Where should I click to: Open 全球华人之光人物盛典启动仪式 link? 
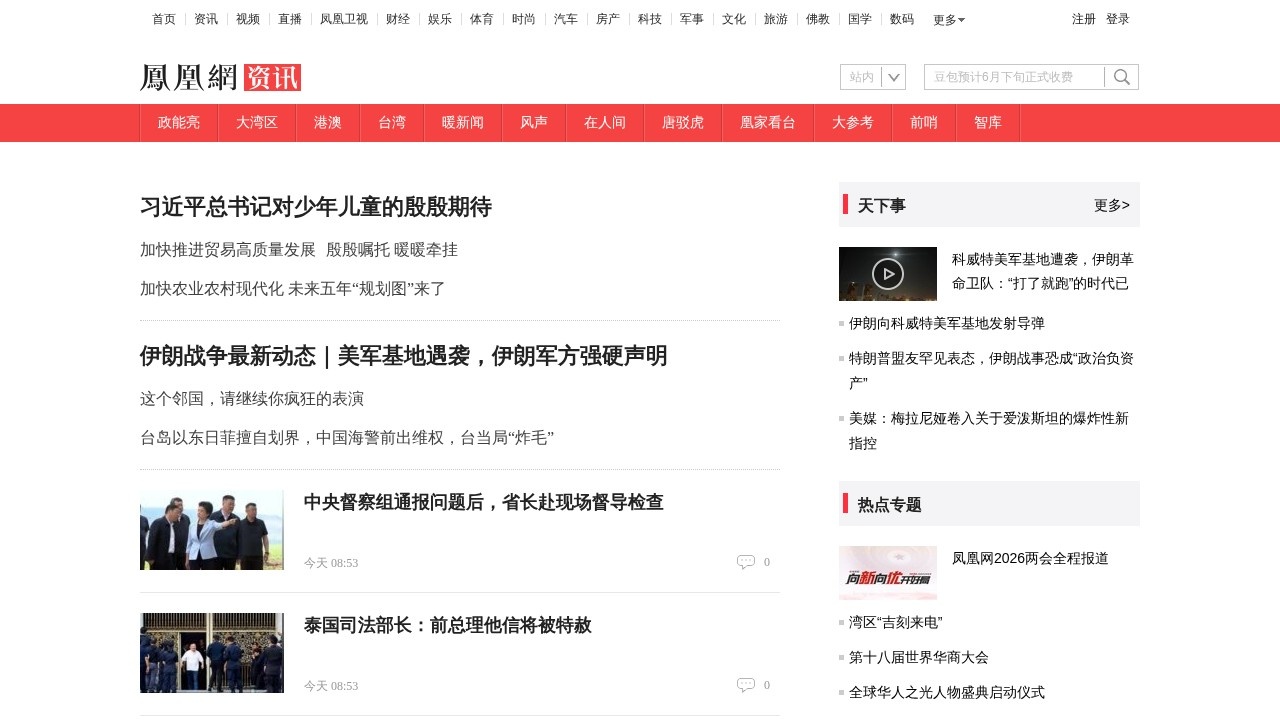947,692
